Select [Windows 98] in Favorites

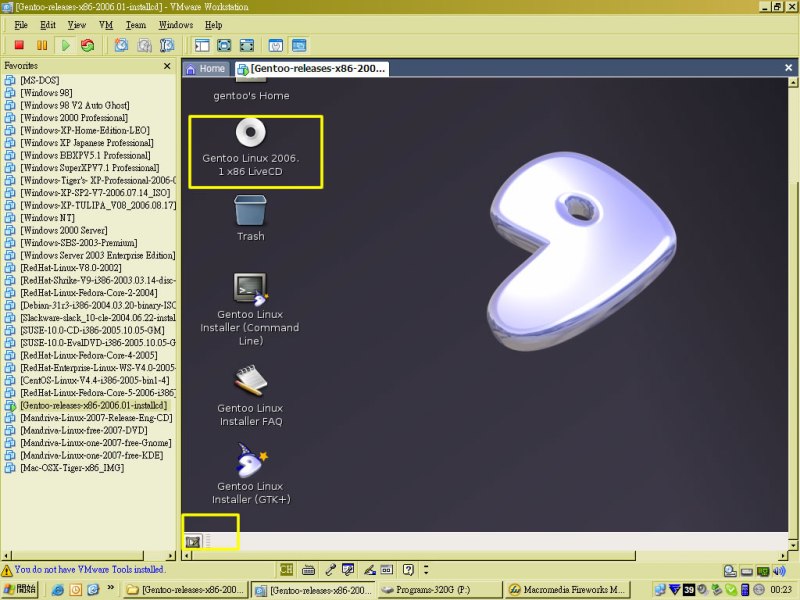(x=46, y=93)
